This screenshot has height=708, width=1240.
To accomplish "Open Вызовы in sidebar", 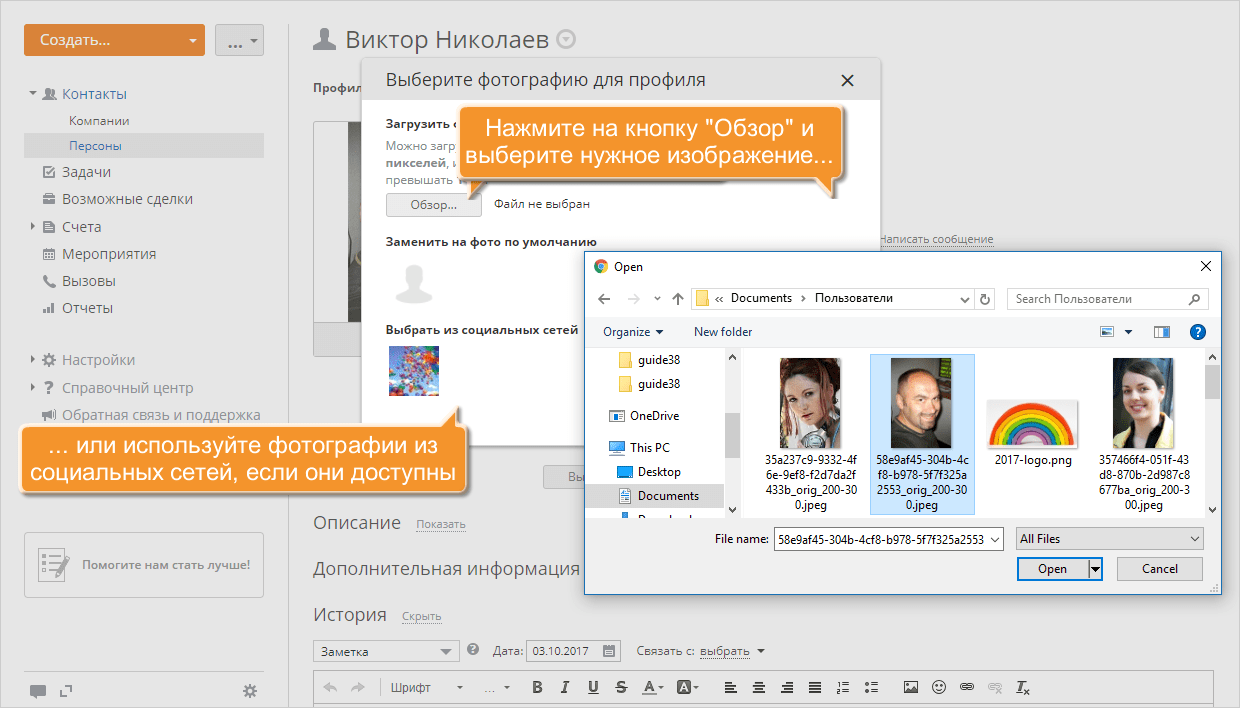I will pos(89,281).
